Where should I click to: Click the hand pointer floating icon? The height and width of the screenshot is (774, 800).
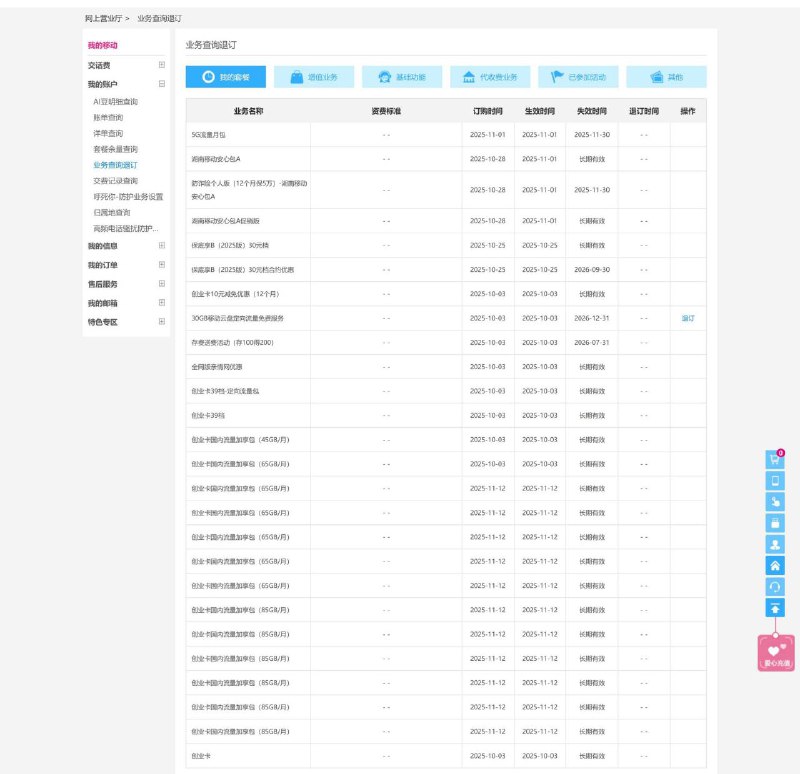tap(774, 501)
